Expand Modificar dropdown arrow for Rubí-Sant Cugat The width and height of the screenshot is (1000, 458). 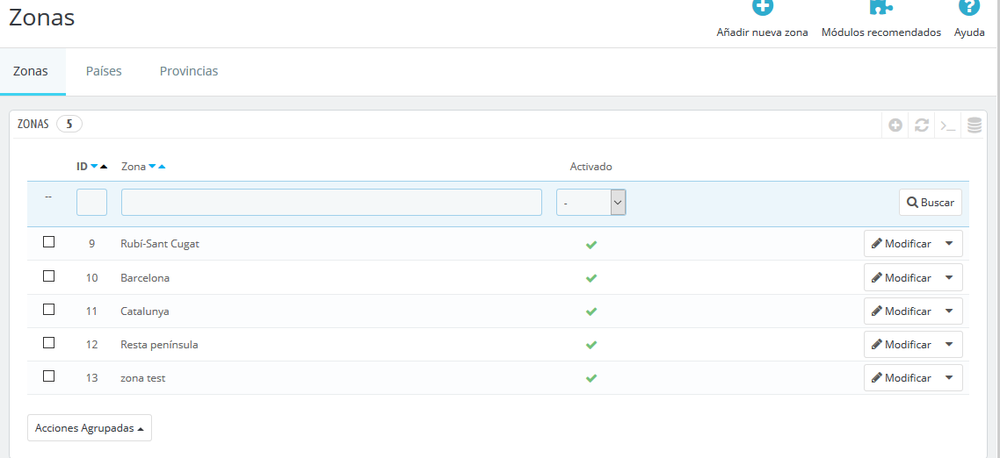pos(949,243)
